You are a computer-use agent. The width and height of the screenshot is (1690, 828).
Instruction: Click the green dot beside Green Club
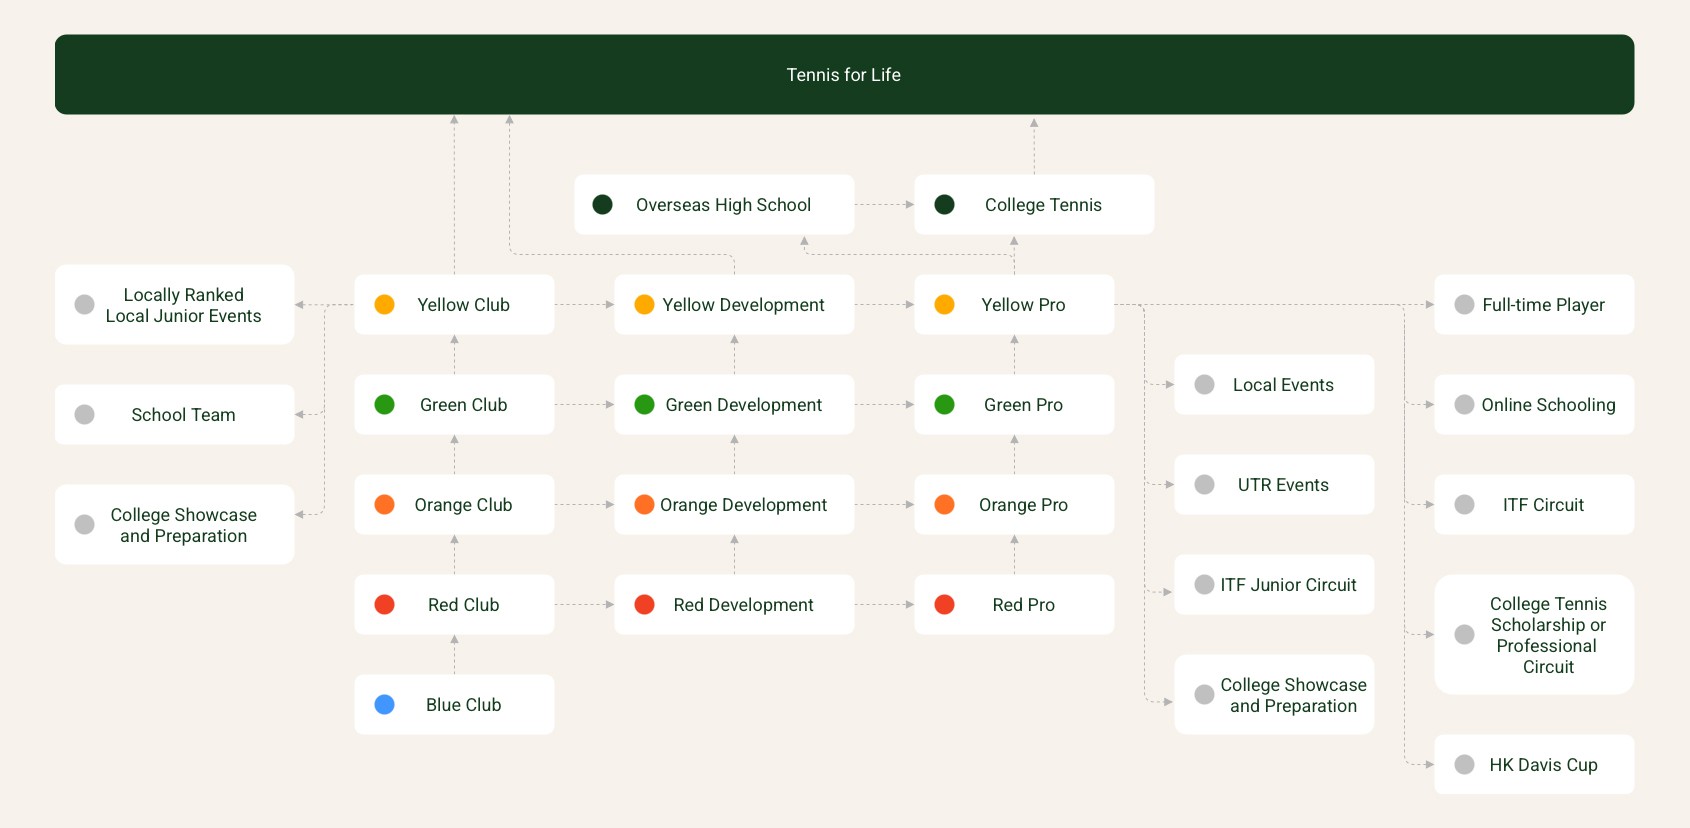point(384,404)
